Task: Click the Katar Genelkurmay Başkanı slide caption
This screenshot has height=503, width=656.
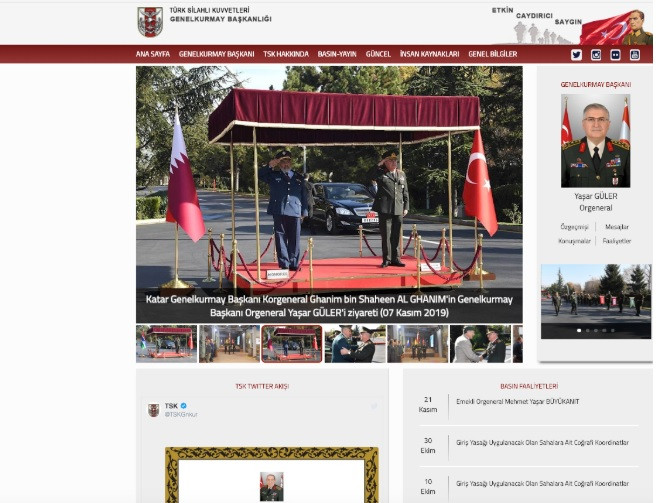Action: pos(329,306)
